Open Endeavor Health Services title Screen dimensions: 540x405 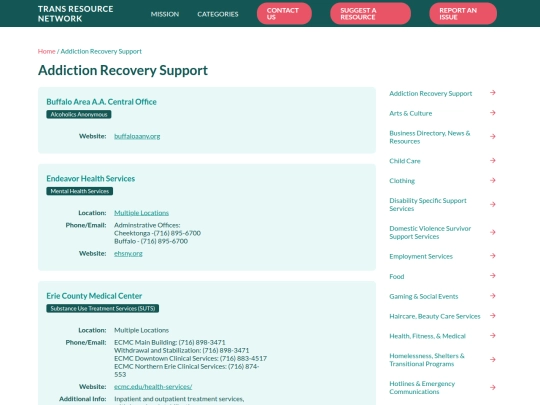tap(91, 179)
